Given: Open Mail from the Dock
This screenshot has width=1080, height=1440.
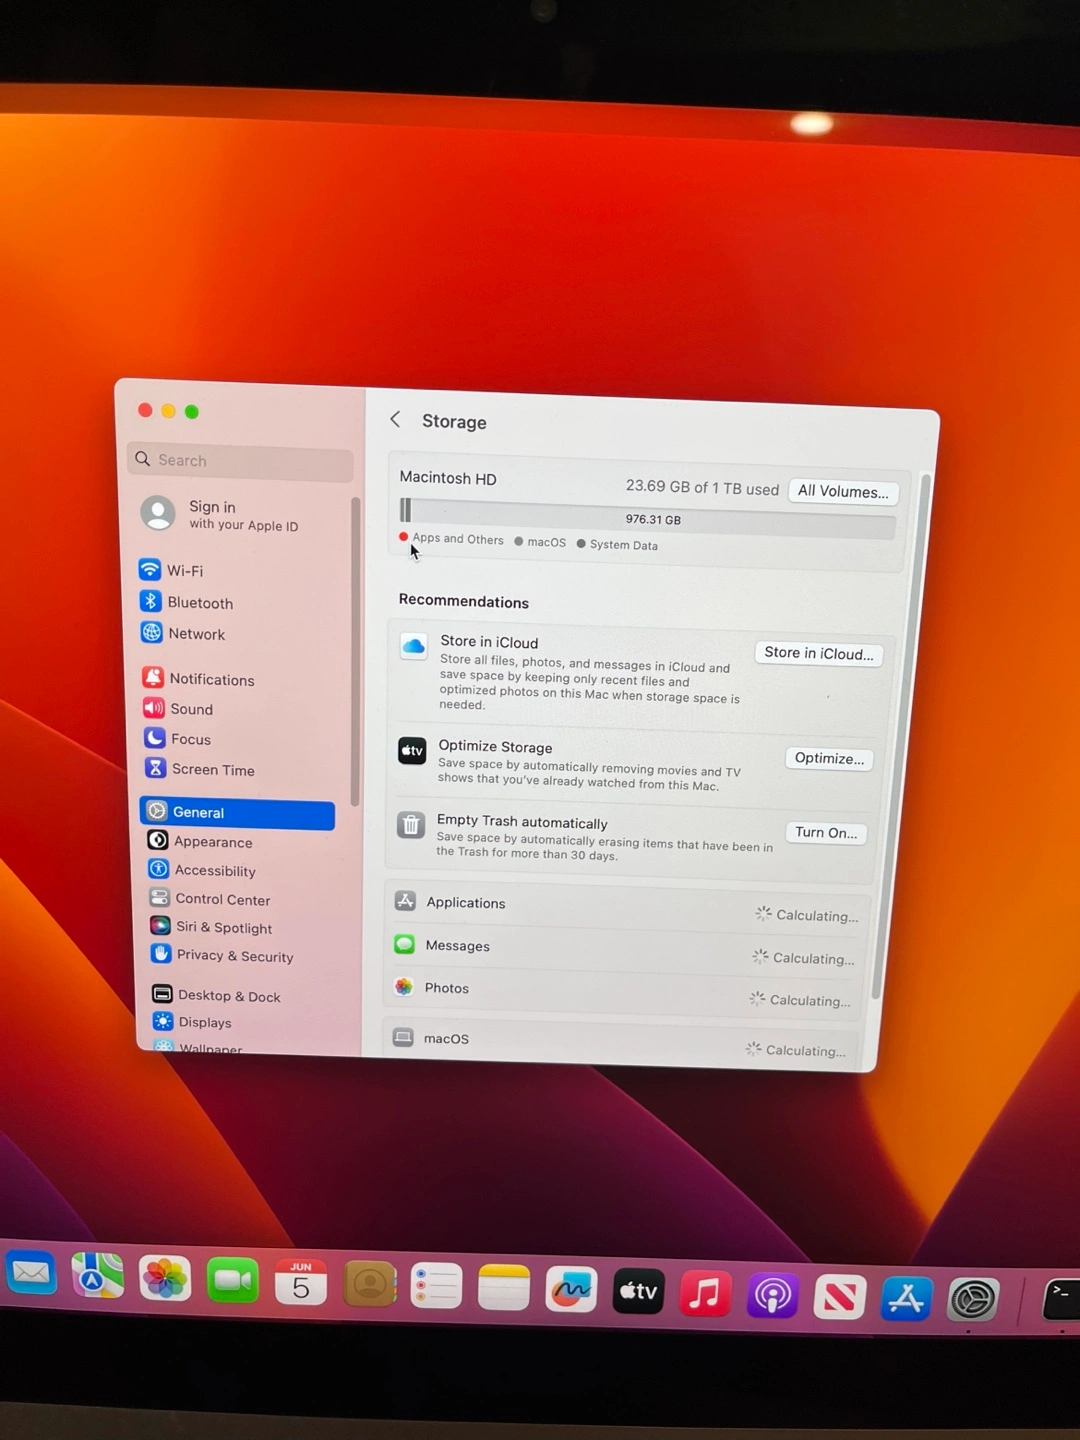Looking at the screenshot, I should (x=32, y=1272).
